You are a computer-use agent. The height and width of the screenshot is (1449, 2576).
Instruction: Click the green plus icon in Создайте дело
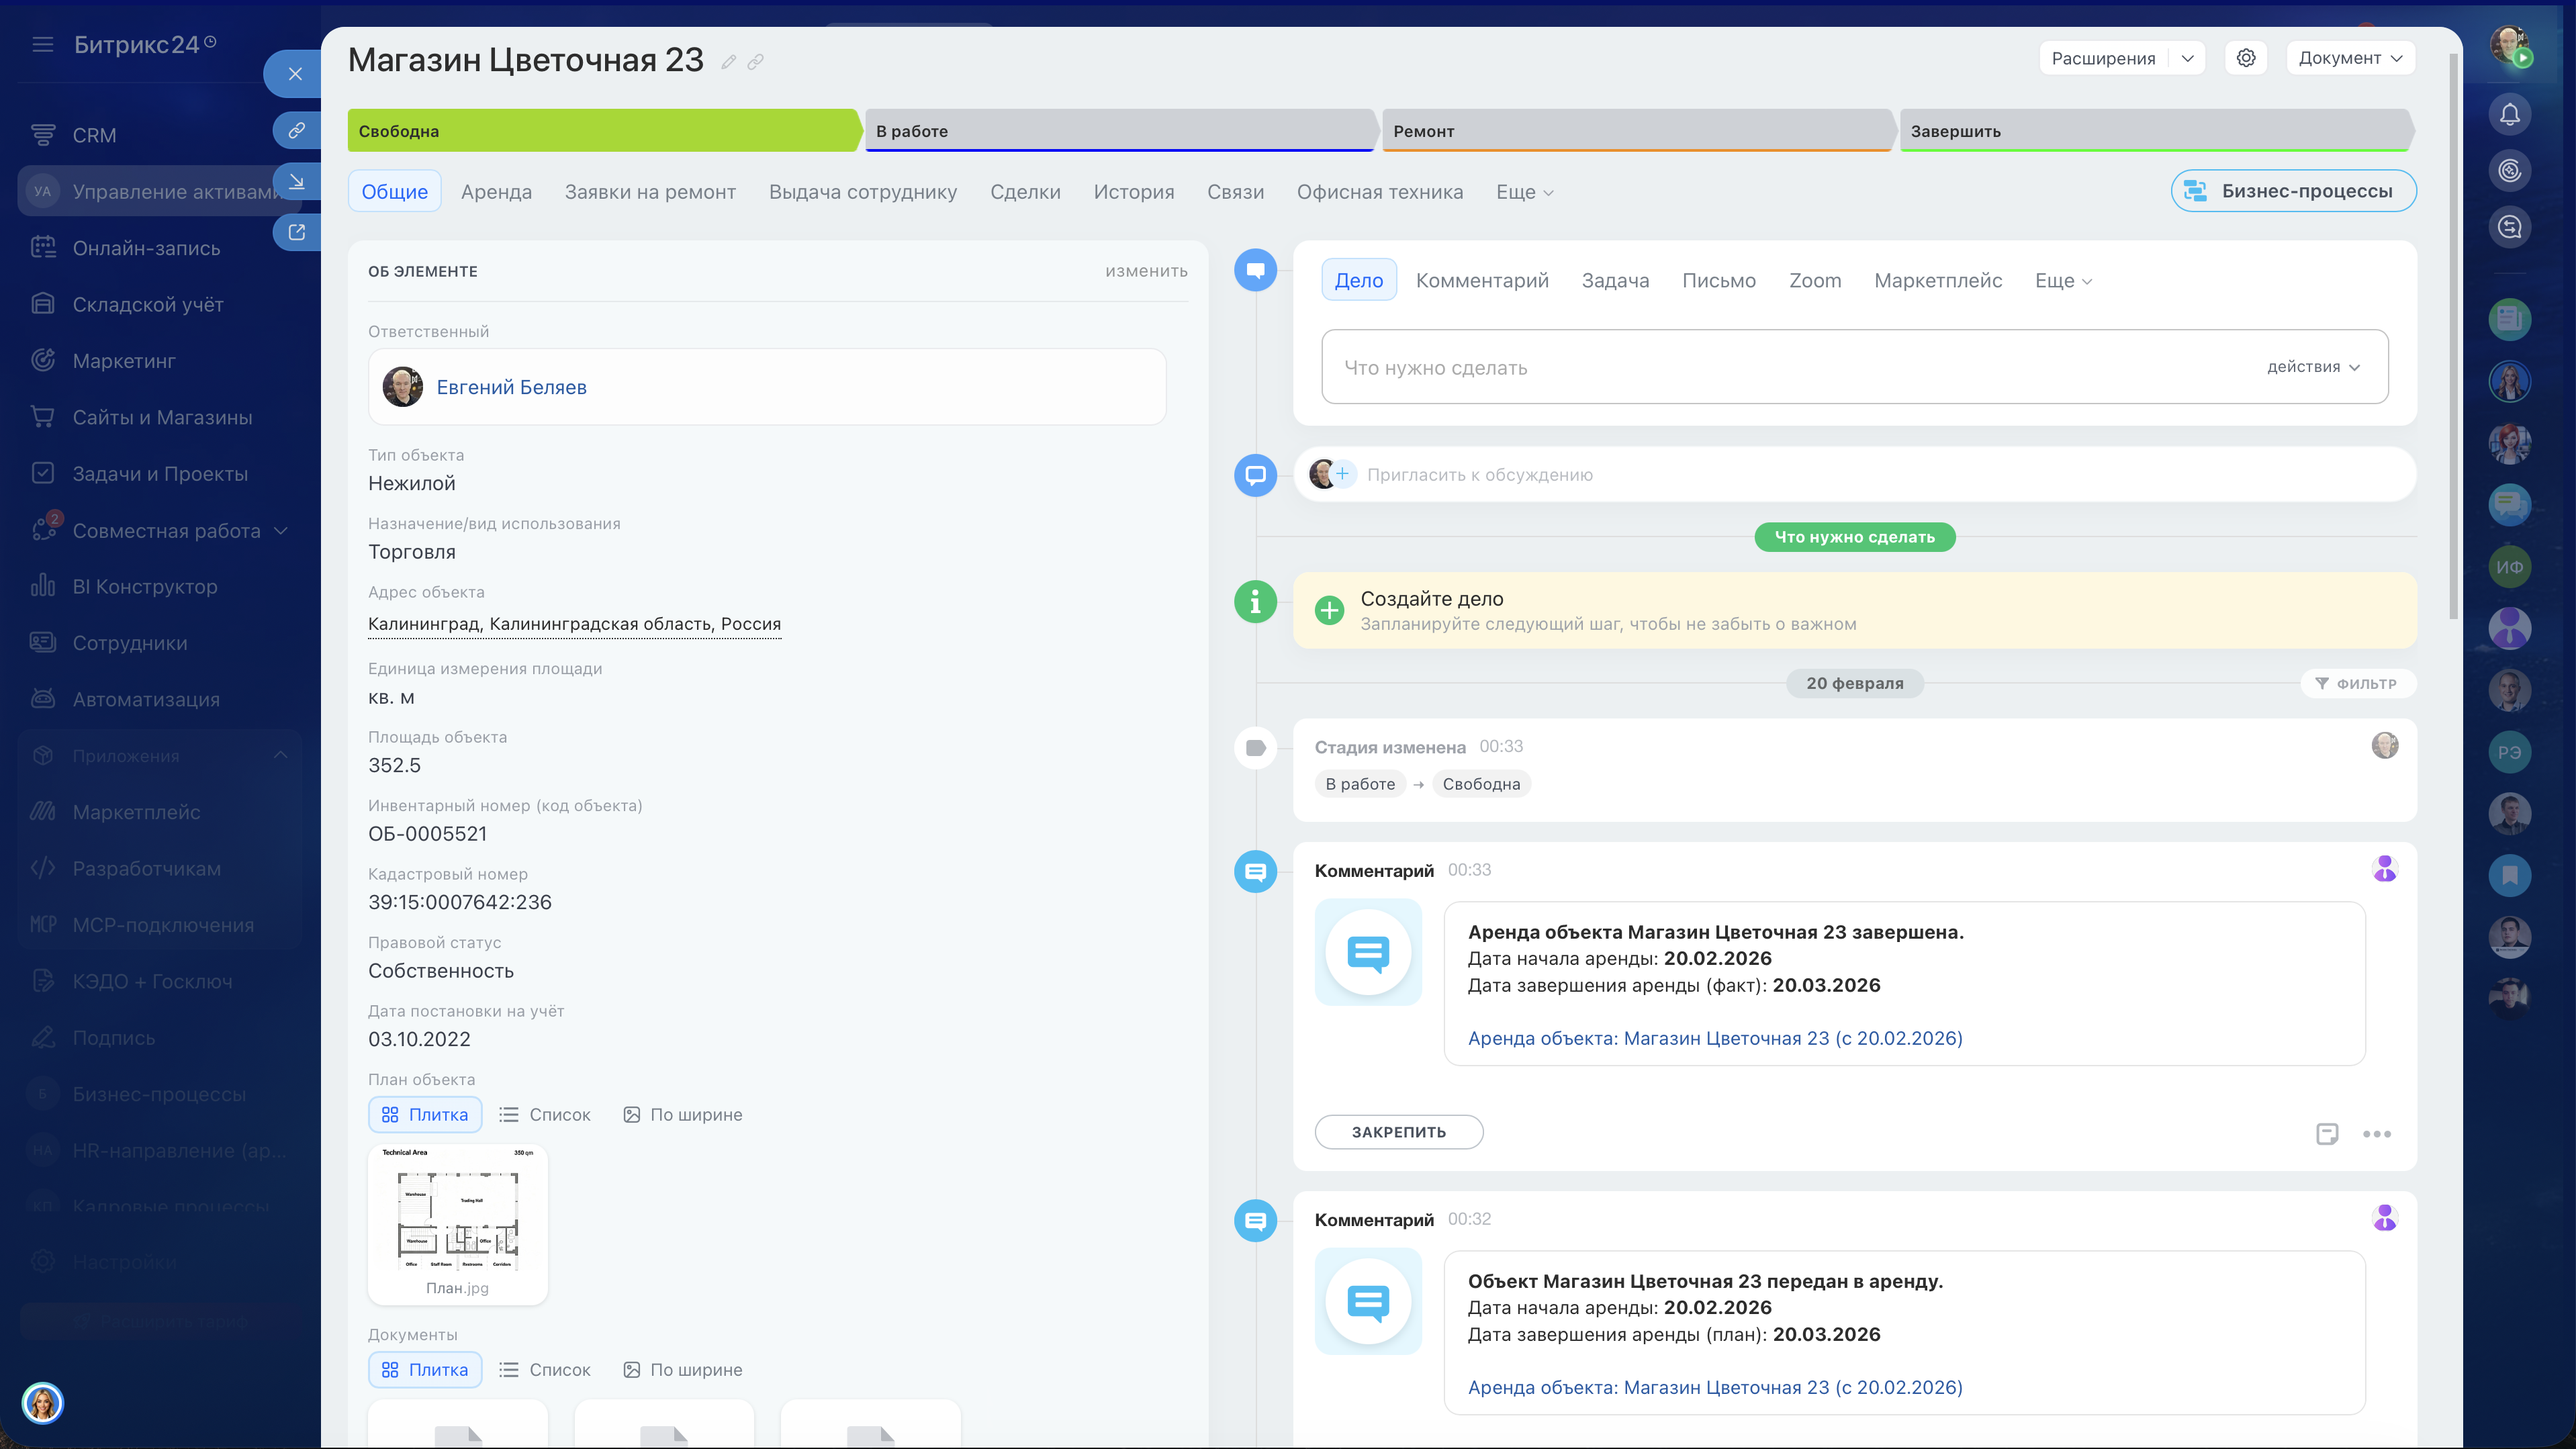(1329, 610)
